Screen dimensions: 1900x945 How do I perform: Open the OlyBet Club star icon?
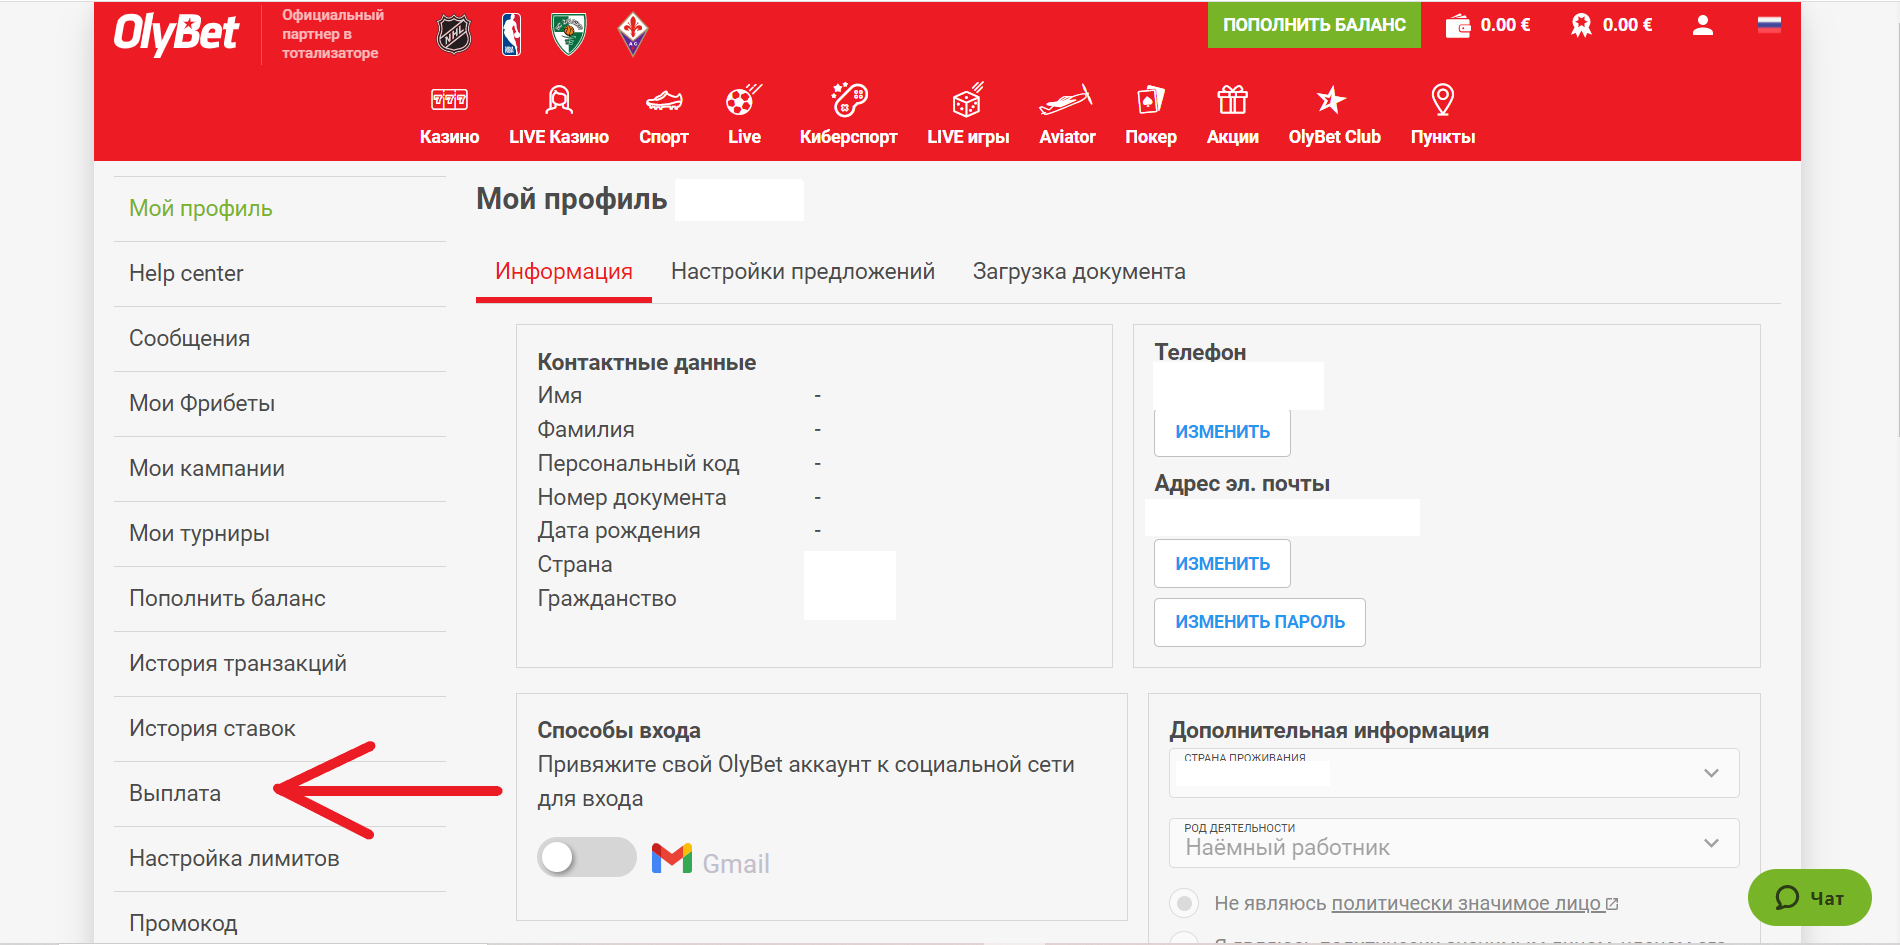[1332, 99]
